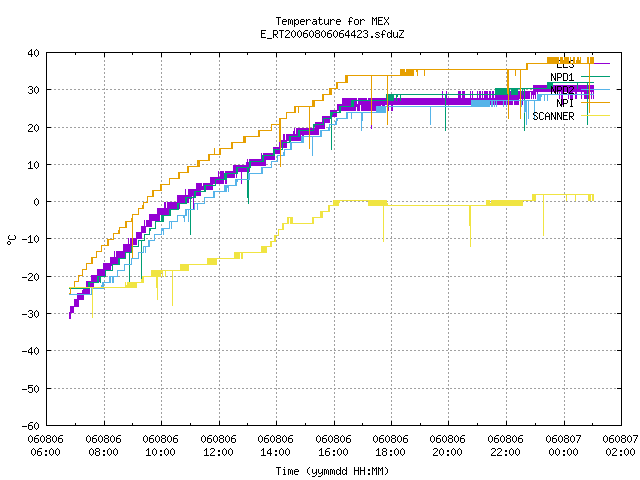The height and width of the screenshot is (480, 640).
Task: Click the 'ELS' legend label
Action: pyautogui.click(x=565, y=64)
